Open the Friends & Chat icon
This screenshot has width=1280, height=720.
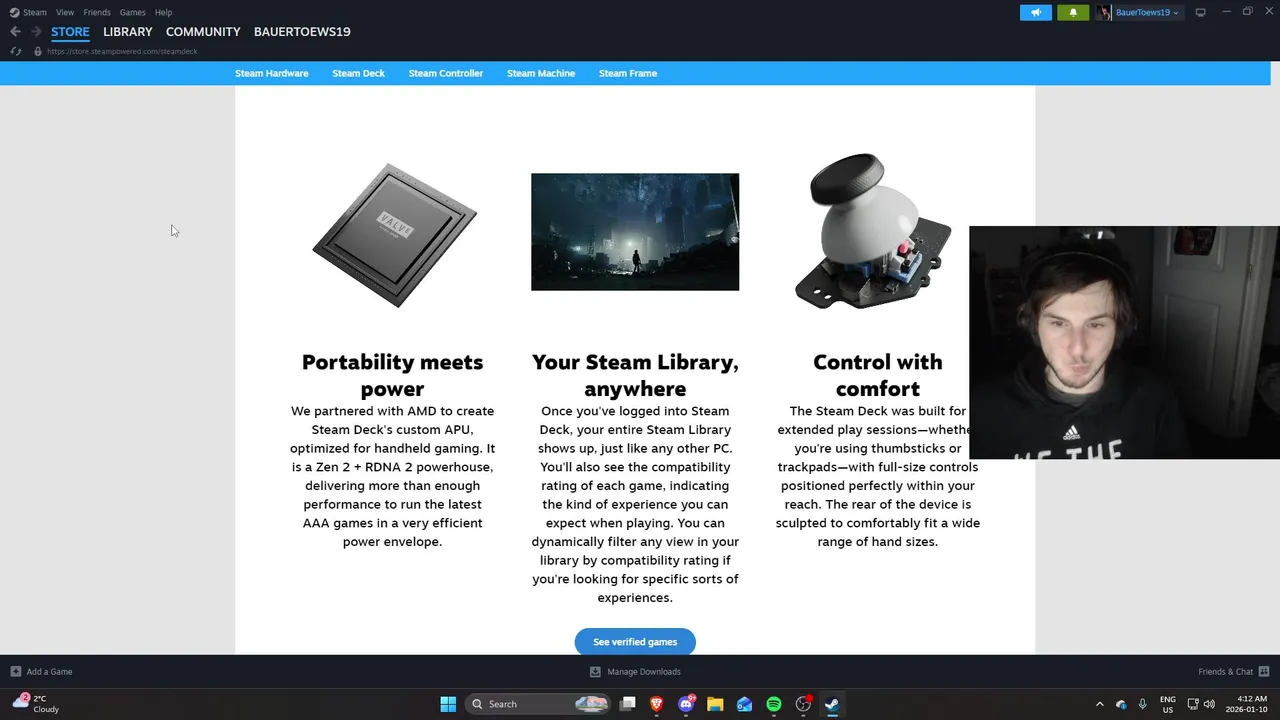(1263, 672)
